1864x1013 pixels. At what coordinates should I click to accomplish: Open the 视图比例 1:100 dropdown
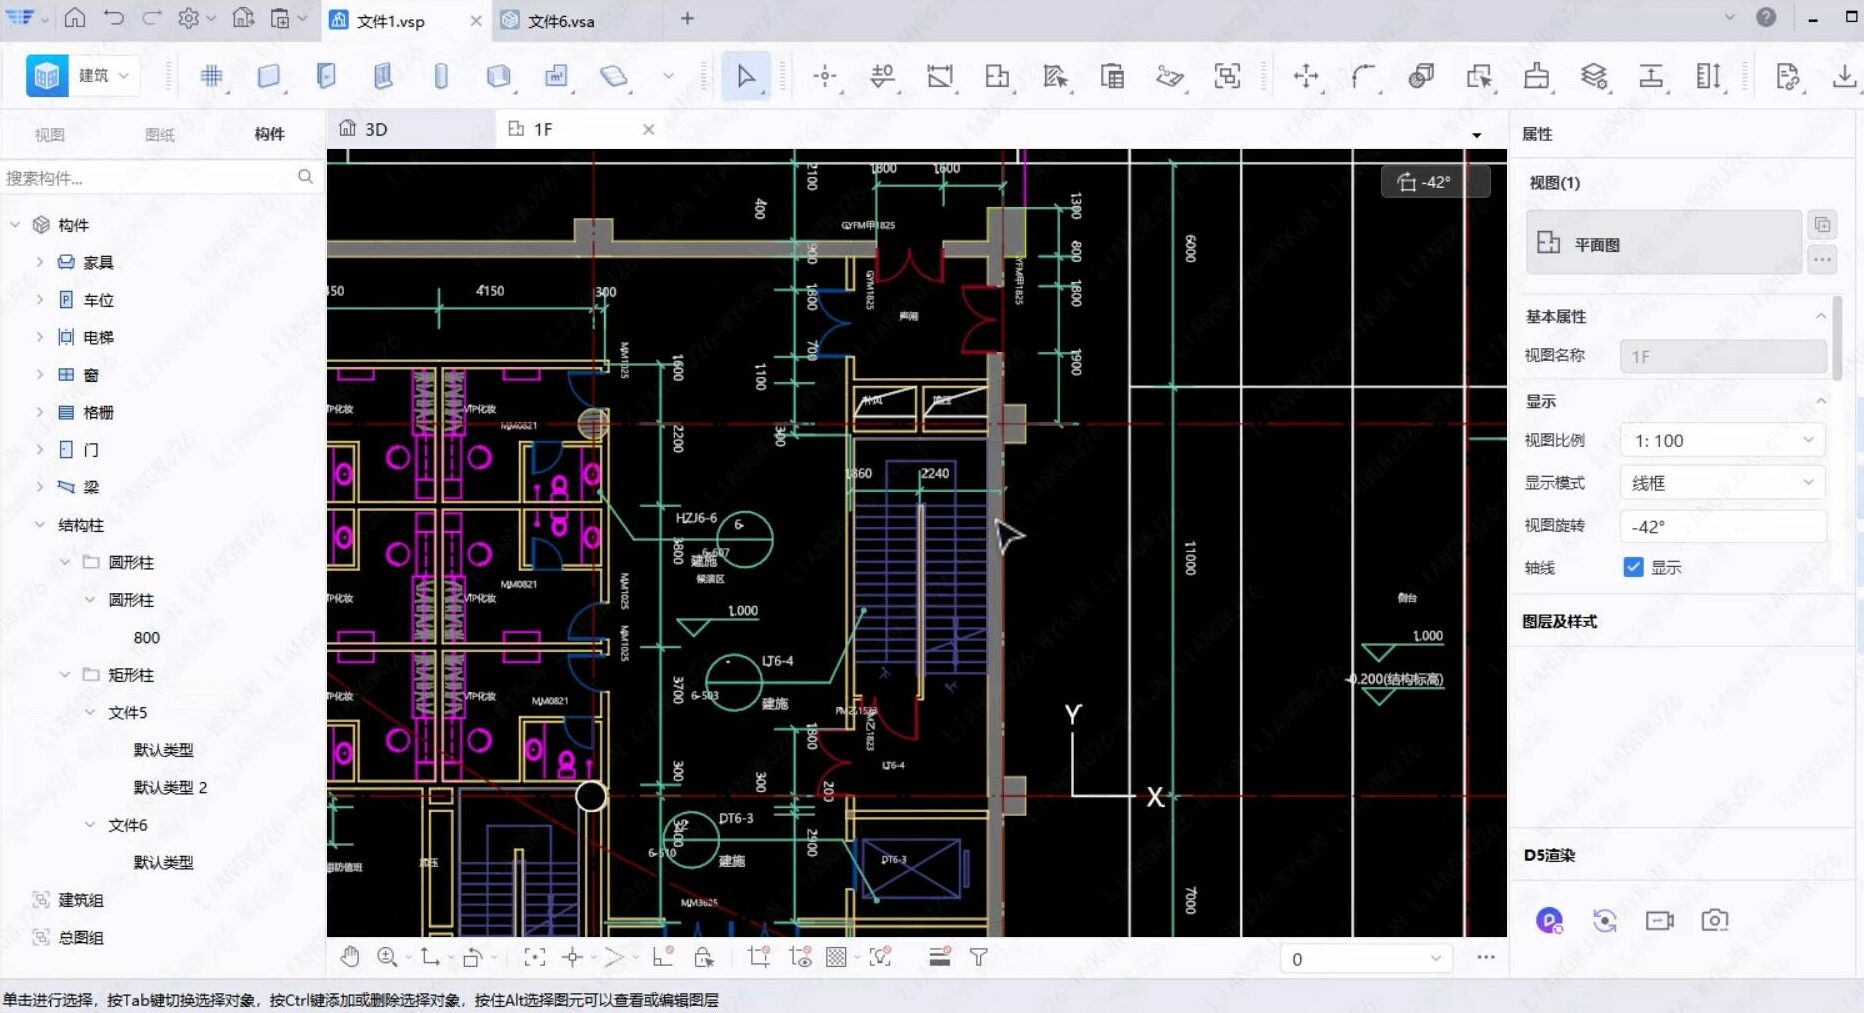point(1722,440)
